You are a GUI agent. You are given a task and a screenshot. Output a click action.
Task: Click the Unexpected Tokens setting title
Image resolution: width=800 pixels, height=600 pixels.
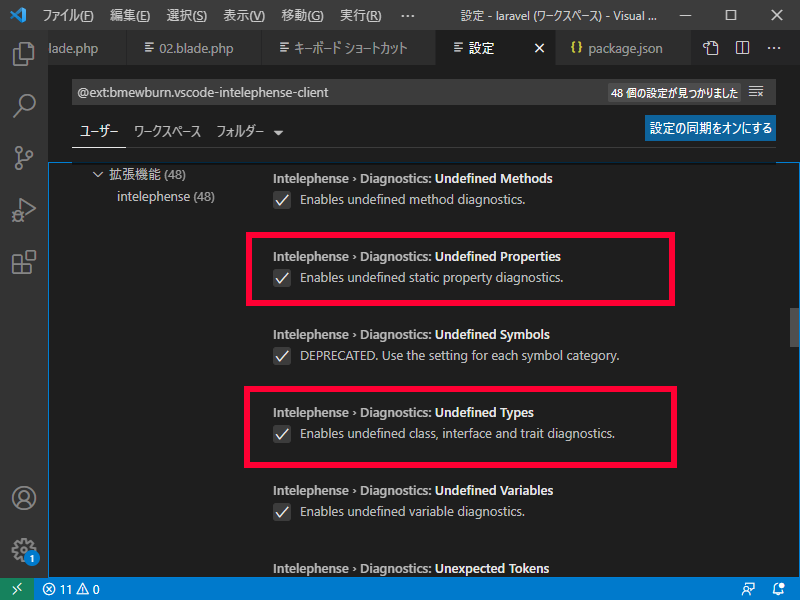(411, 568)
